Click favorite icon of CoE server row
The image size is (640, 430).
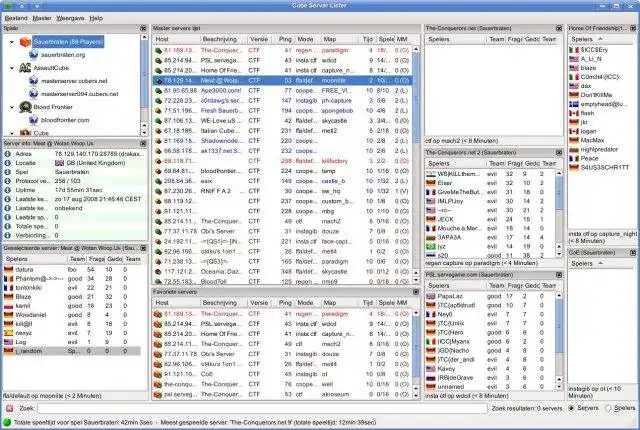pyautogui.click(x=158, y=374)
